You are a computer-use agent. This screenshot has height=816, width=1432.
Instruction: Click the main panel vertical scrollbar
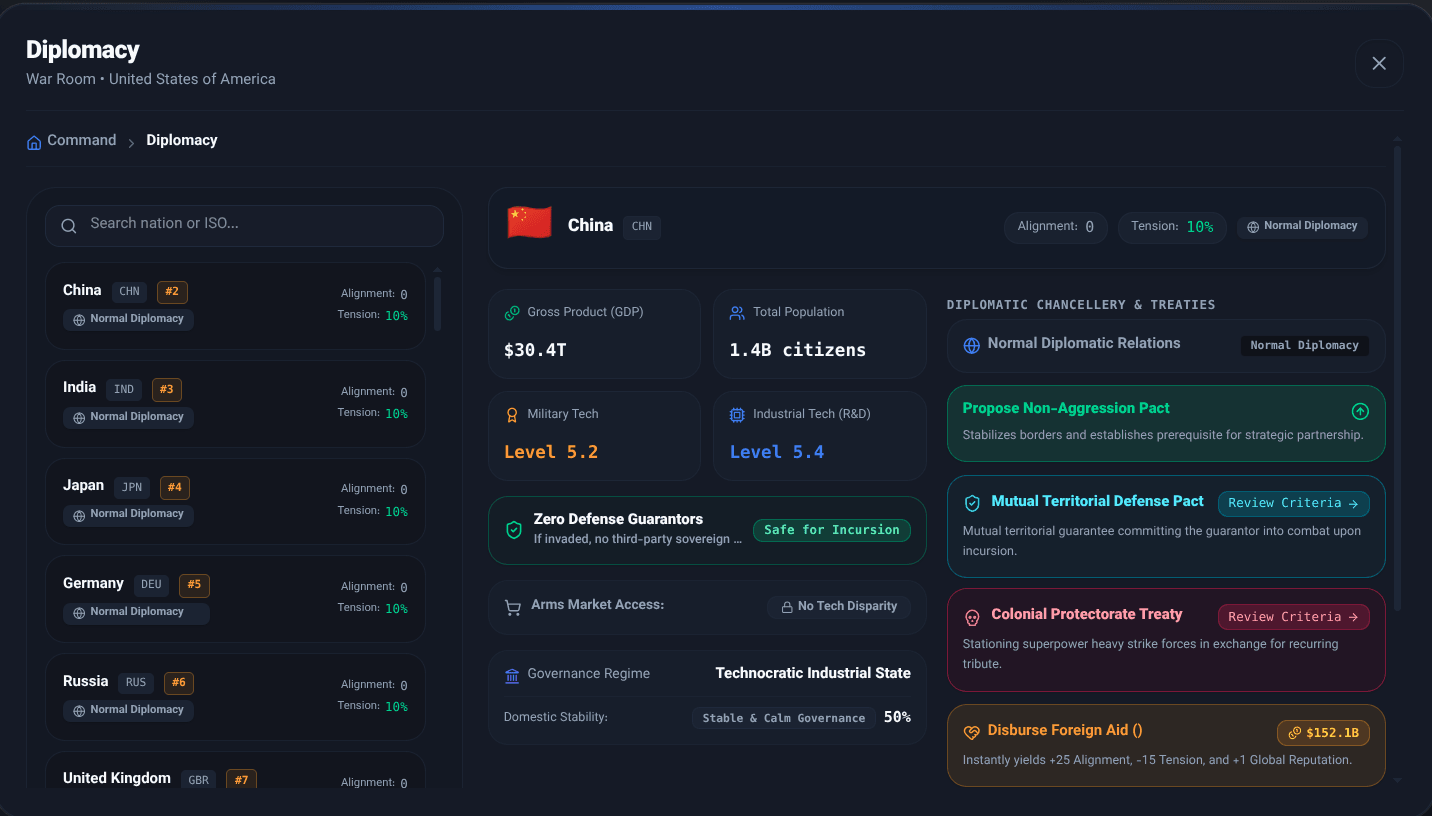pyautogui.click(x=1397, y=378)
